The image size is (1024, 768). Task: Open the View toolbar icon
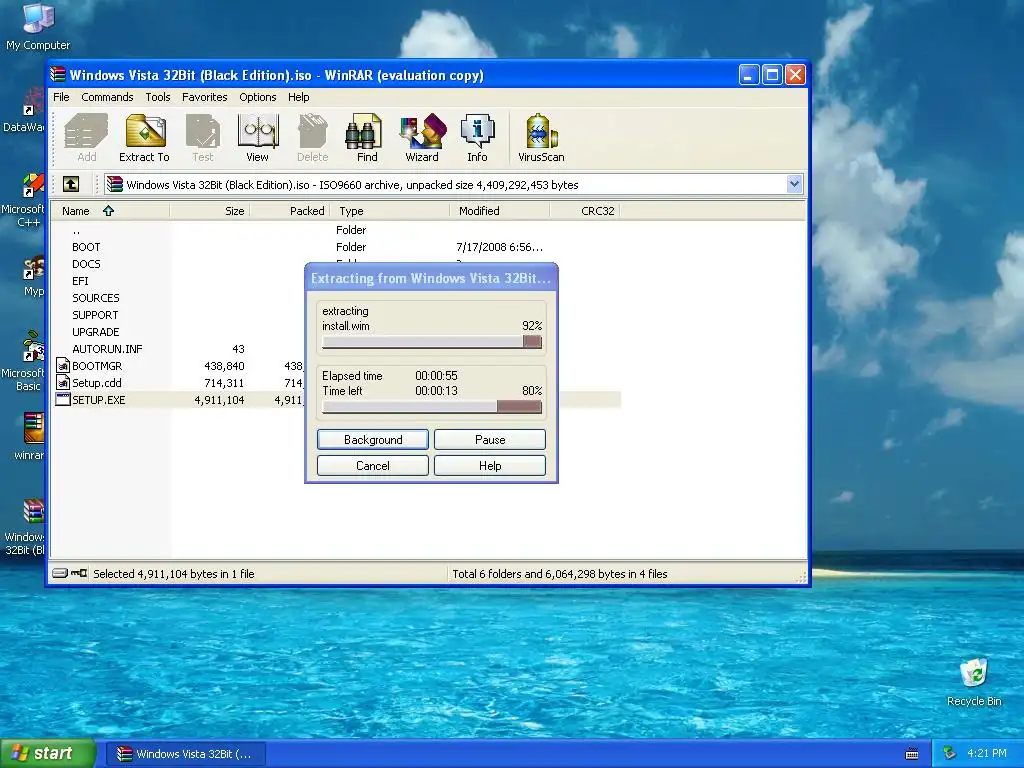[x=257, y=137]
